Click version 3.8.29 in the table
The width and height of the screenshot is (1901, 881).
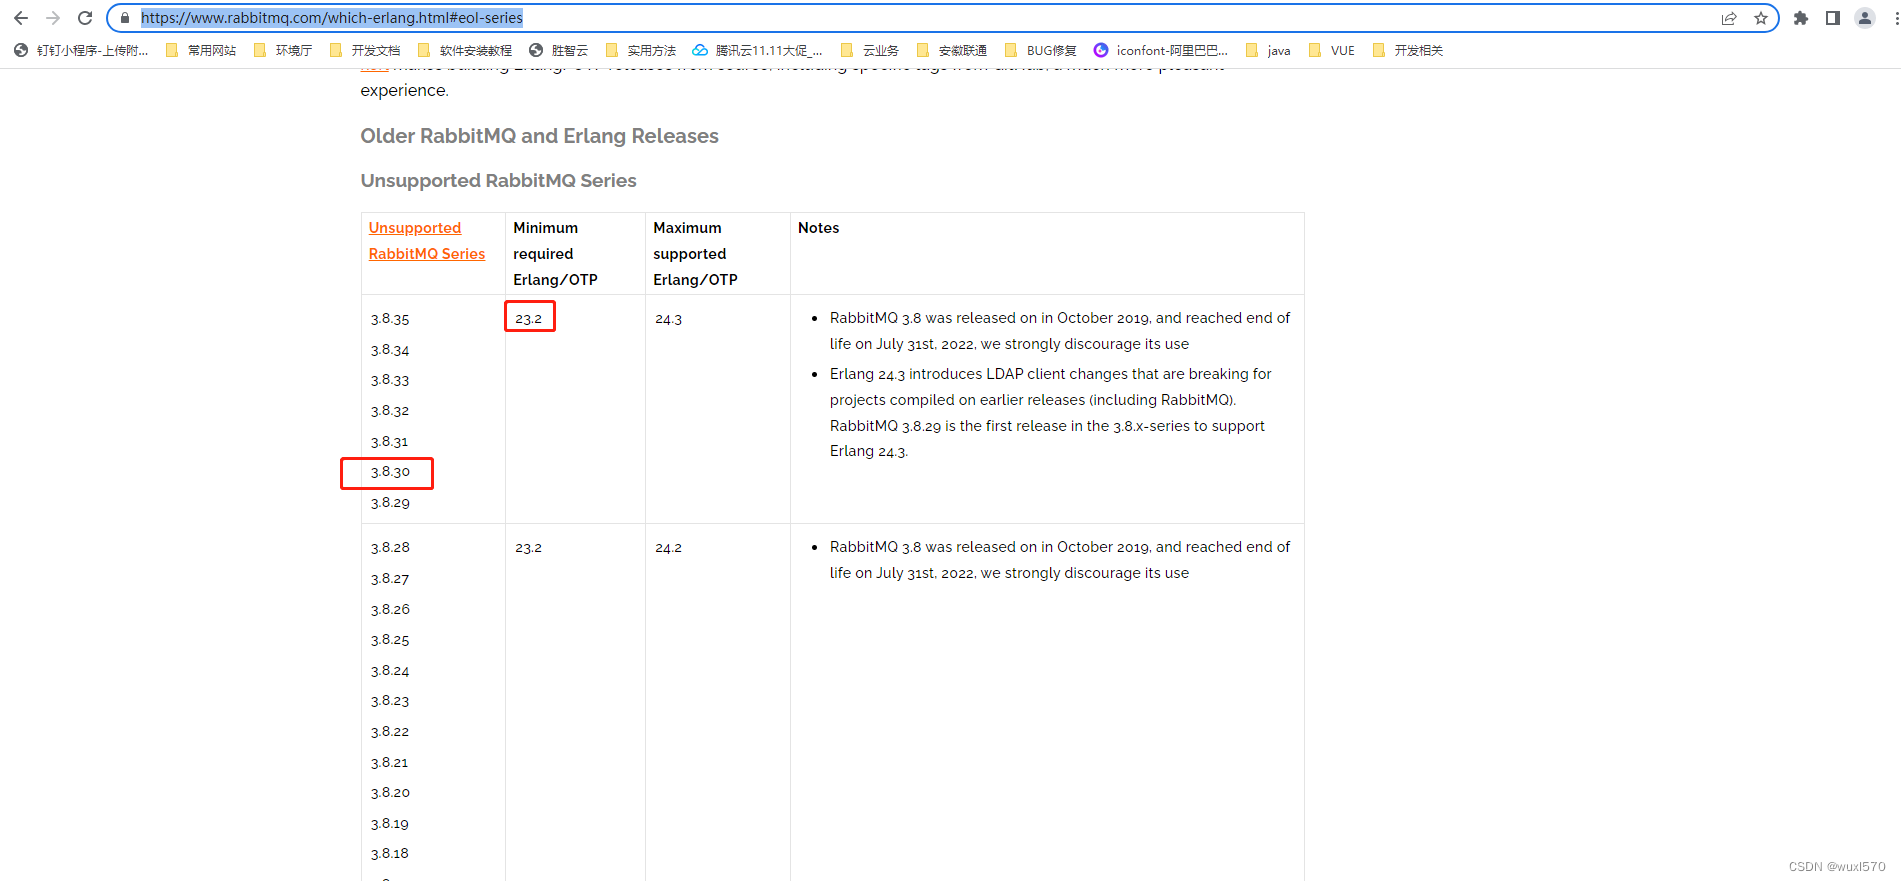390,503
